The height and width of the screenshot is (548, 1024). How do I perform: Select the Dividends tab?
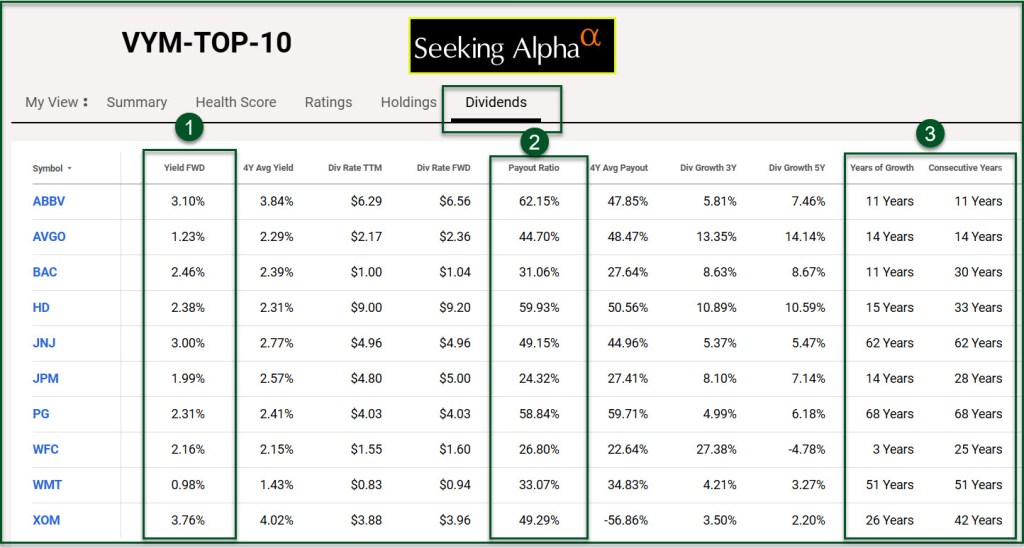496,102
